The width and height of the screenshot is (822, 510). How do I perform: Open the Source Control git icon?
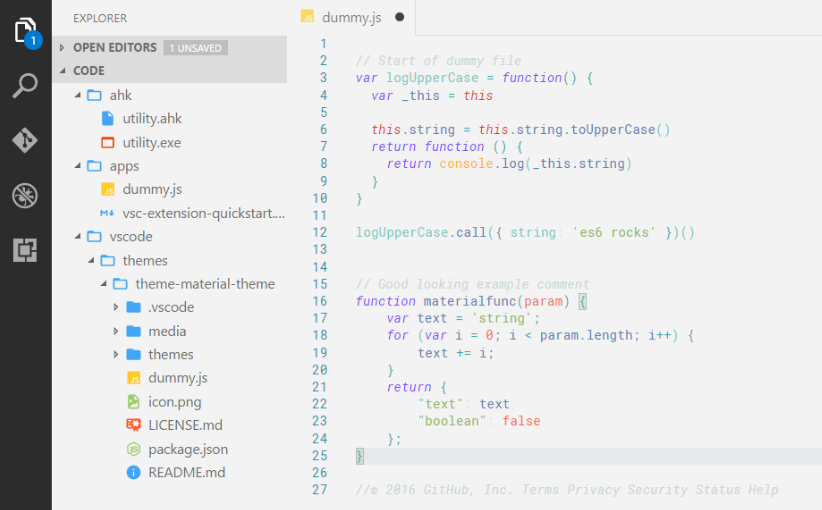25,140
